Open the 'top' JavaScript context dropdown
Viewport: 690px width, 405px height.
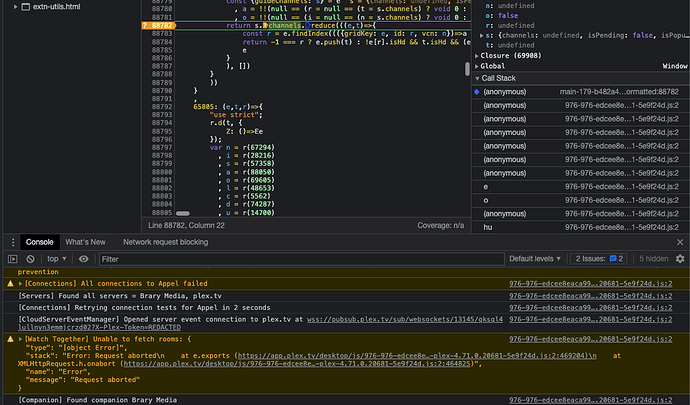pos(58,259)
